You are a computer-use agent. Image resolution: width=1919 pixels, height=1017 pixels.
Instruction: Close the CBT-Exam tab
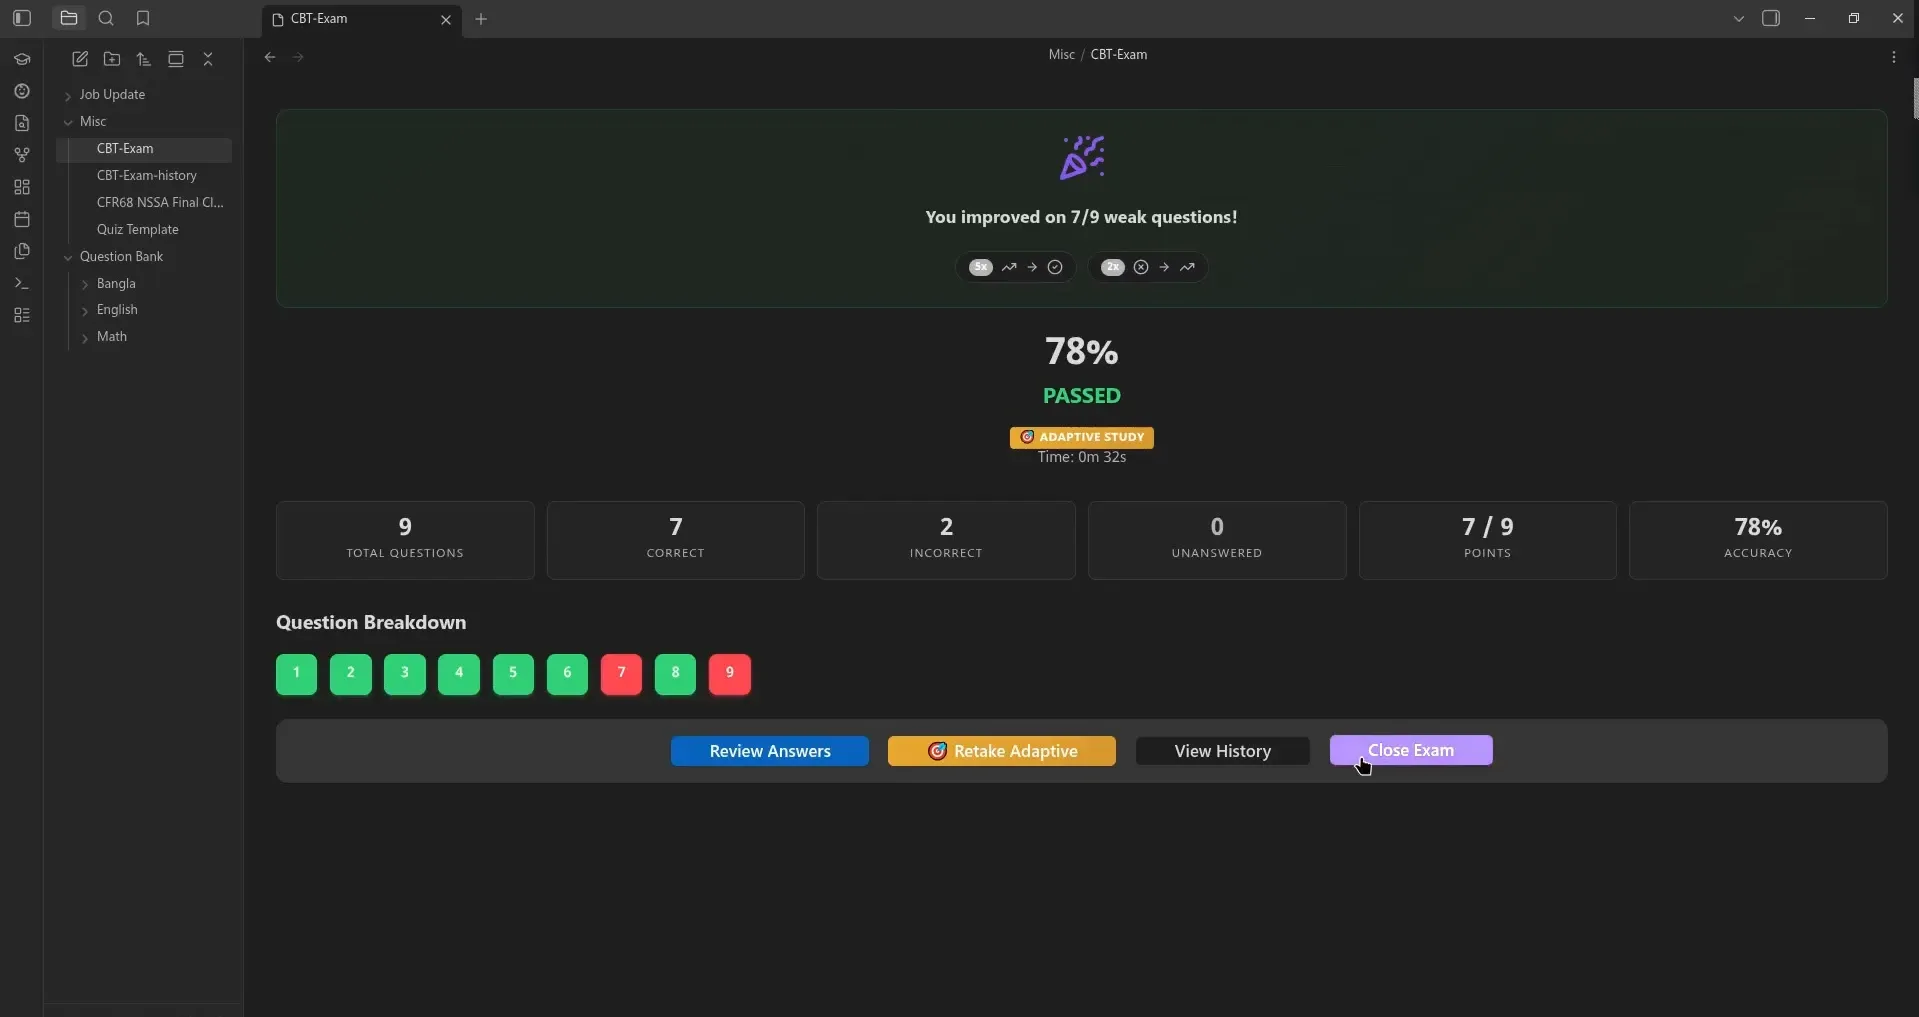click(x=446, y=19)
